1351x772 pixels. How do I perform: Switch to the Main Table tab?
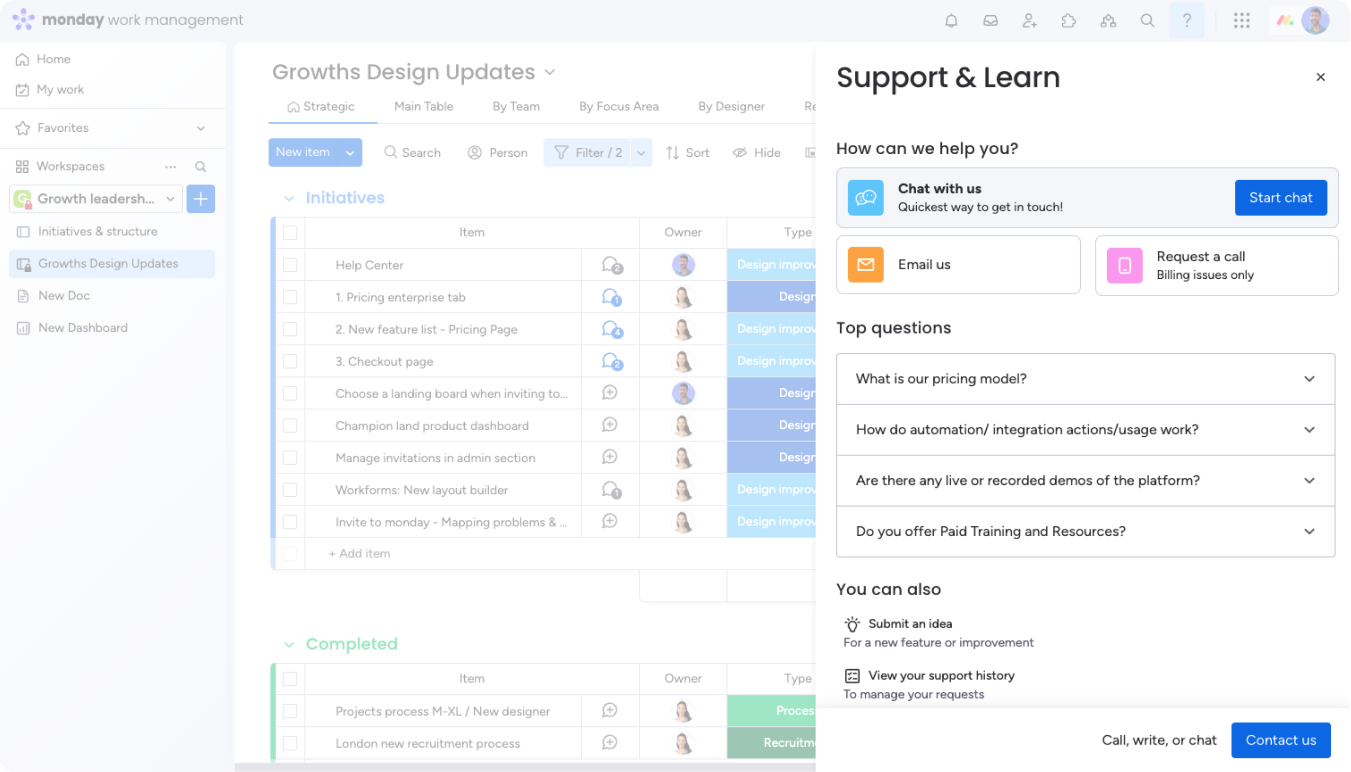(423, 107)
